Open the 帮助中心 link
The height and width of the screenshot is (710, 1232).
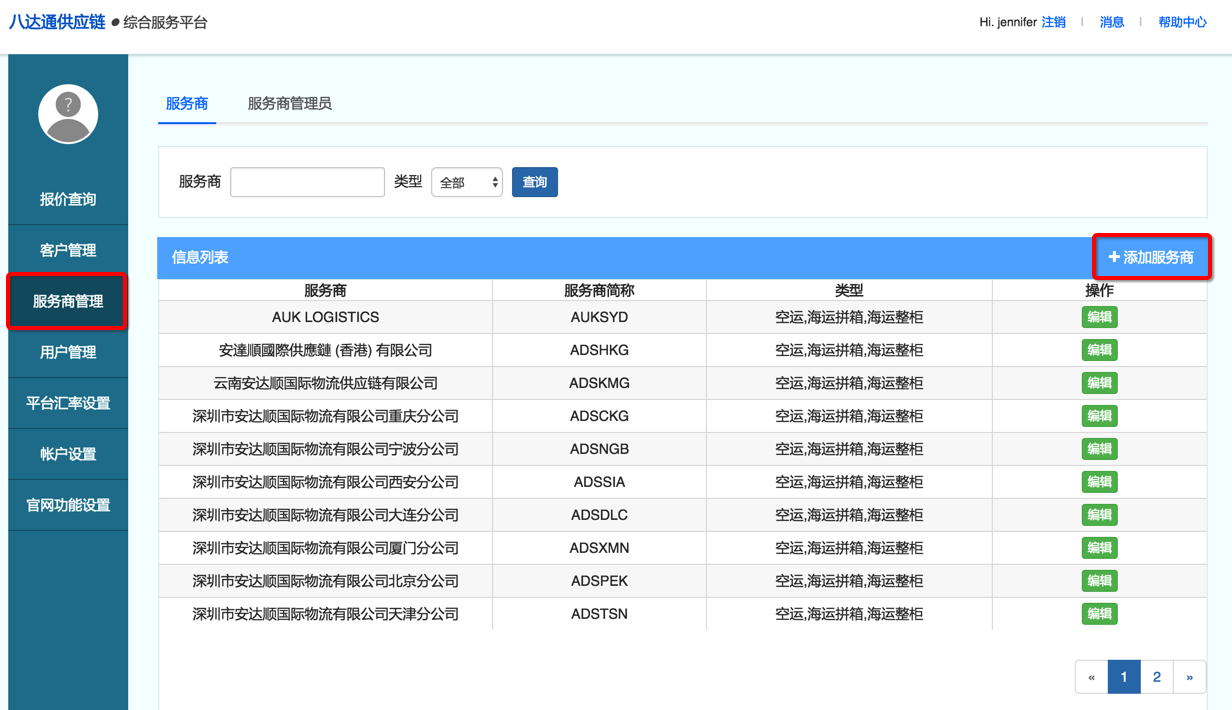[x=1182, y=22]
